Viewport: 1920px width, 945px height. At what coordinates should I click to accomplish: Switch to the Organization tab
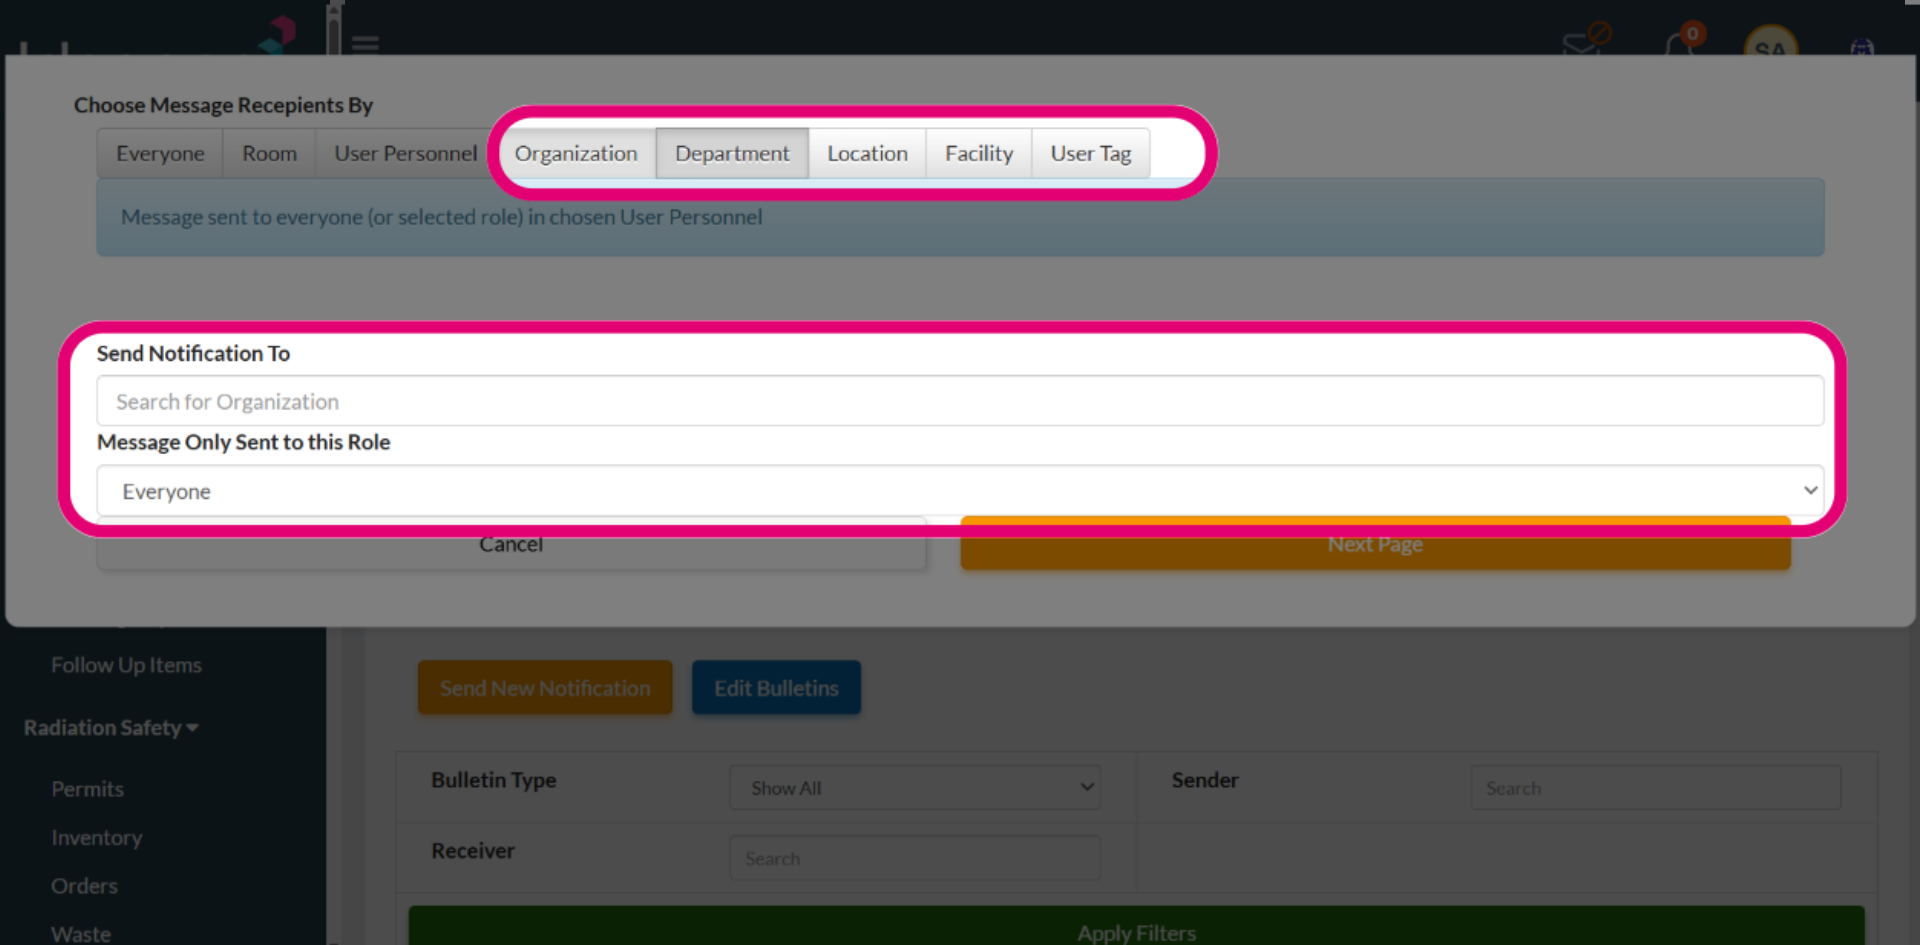point(576,153)
